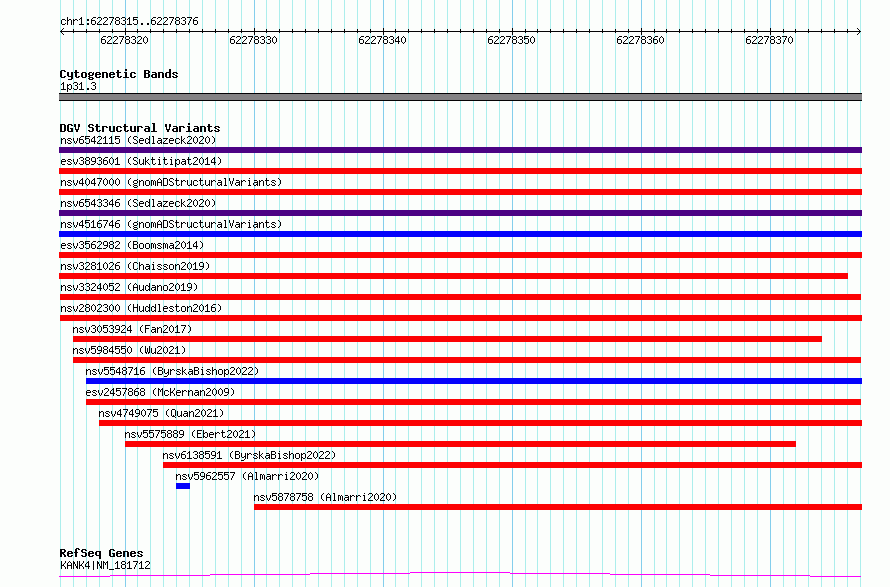Click the small blue bar under nsv5962557
890x587 pixels.
[183, 486]
